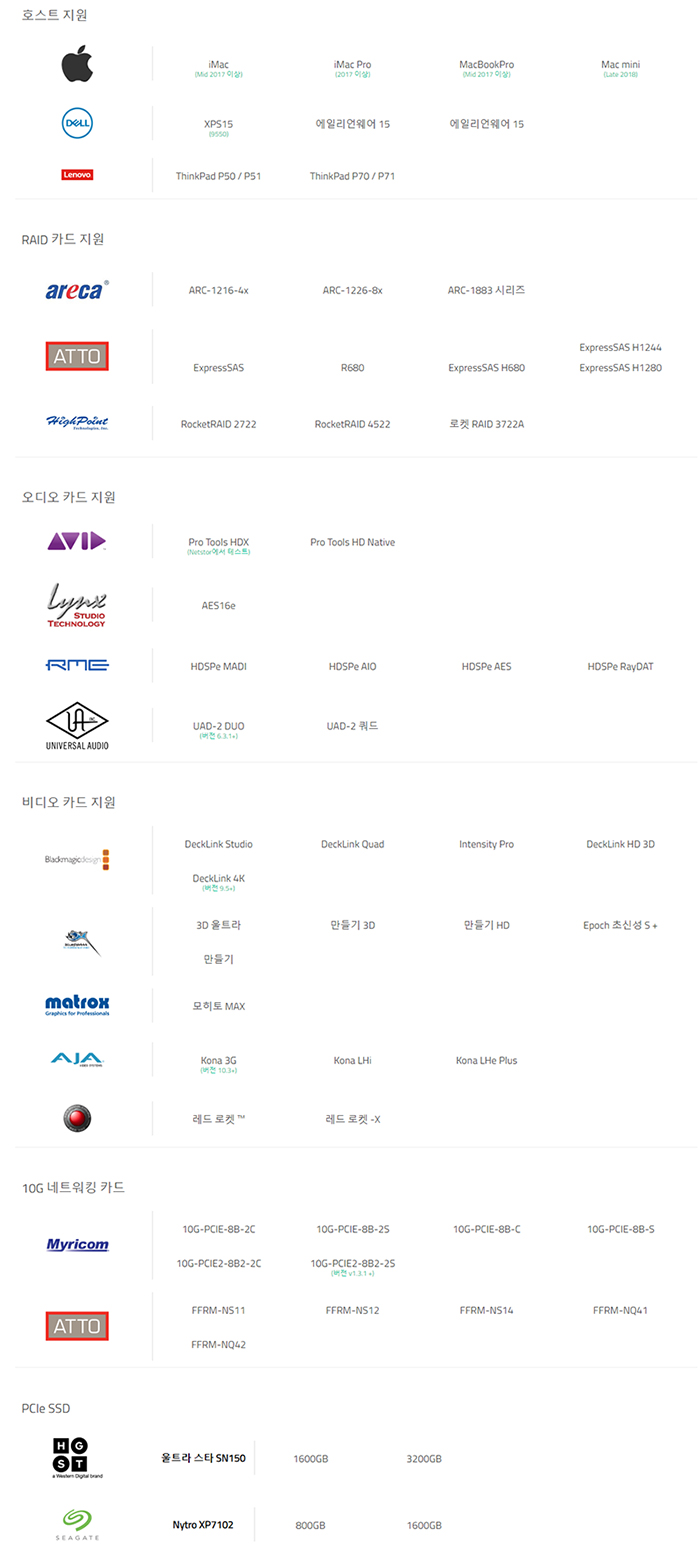The width and height of the screenshot is (700, 1558).
Task: Click the Apple logo in host support
Action: (77, 64)
